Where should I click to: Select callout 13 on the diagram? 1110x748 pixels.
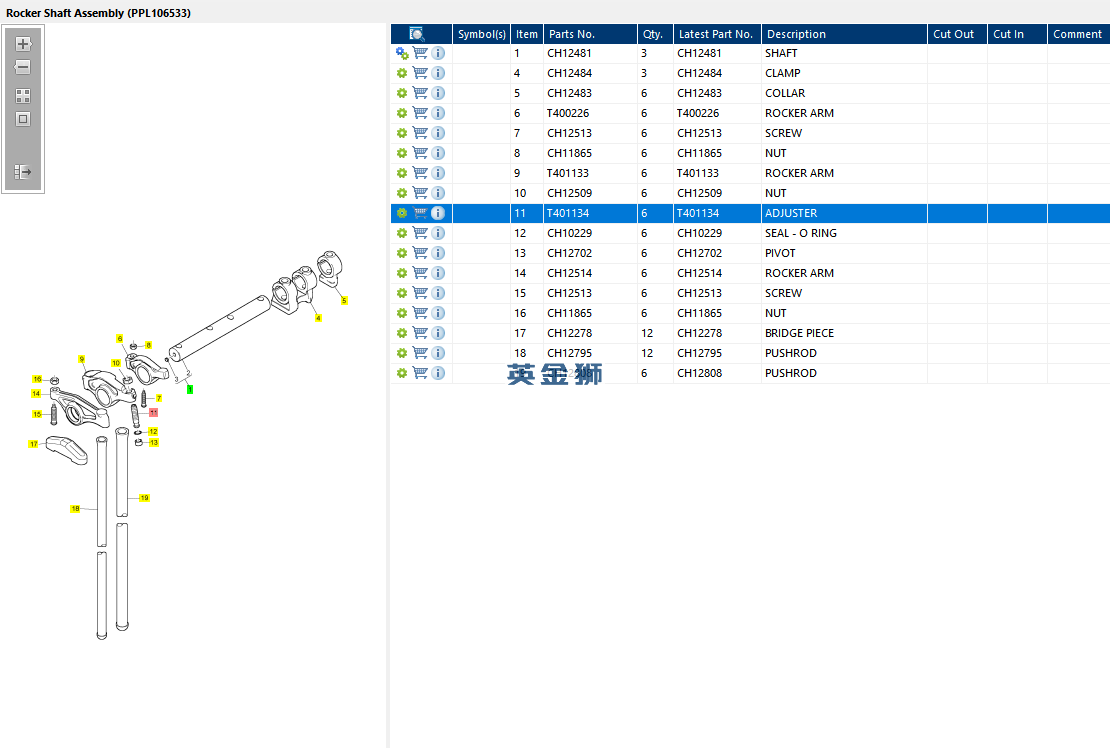coord(154,443)
